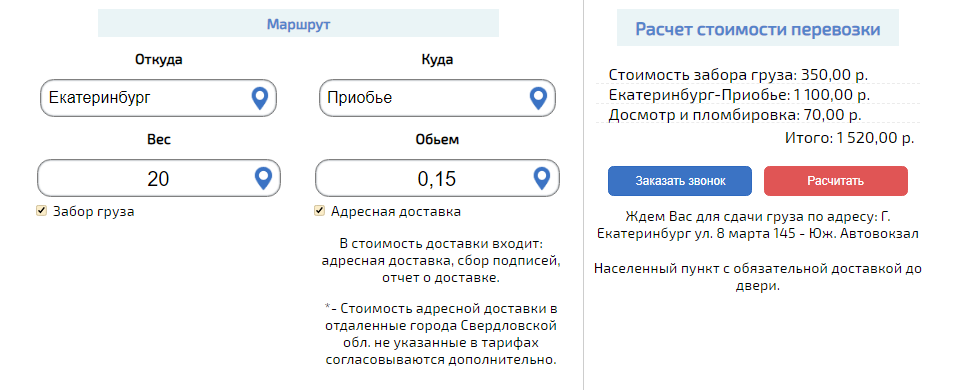Click the pin icon in the Вес field

click(x=263, y=179)
